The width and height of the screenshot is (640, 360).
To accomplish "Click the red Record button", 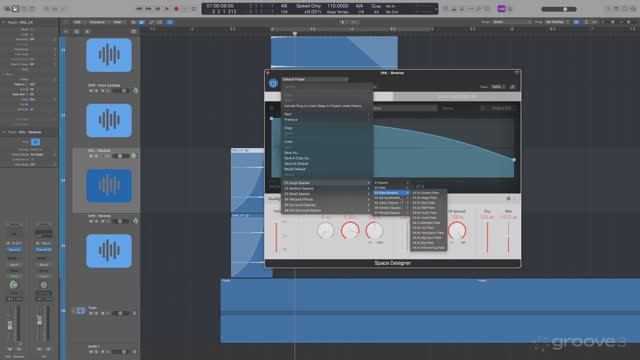I will (x=176, y=9).
